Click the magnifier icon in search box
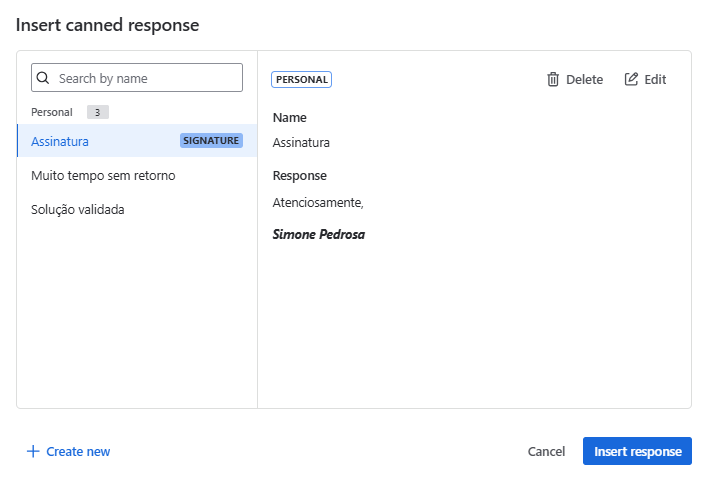 pos(43,78)
